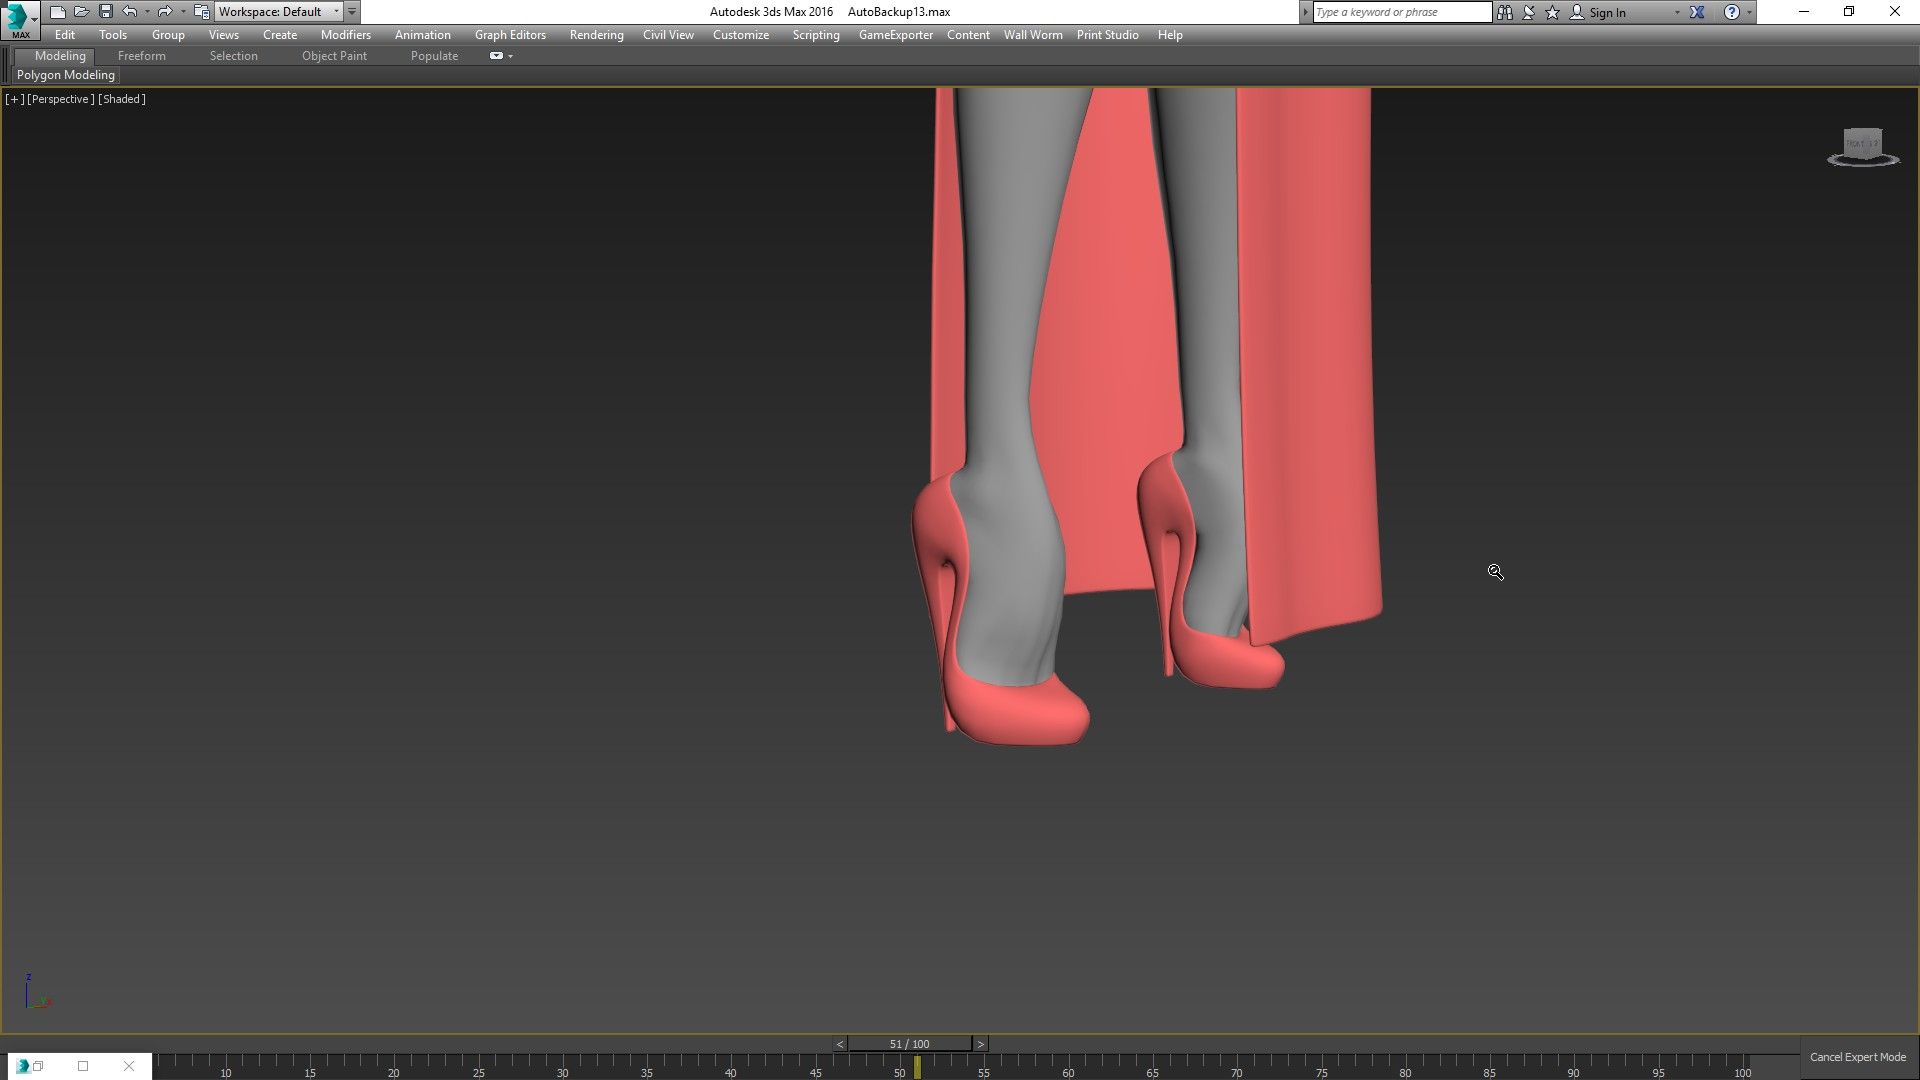The image size is (1920, 1080).
Task: Click the Open File folder icon
Action: [82, 12]
